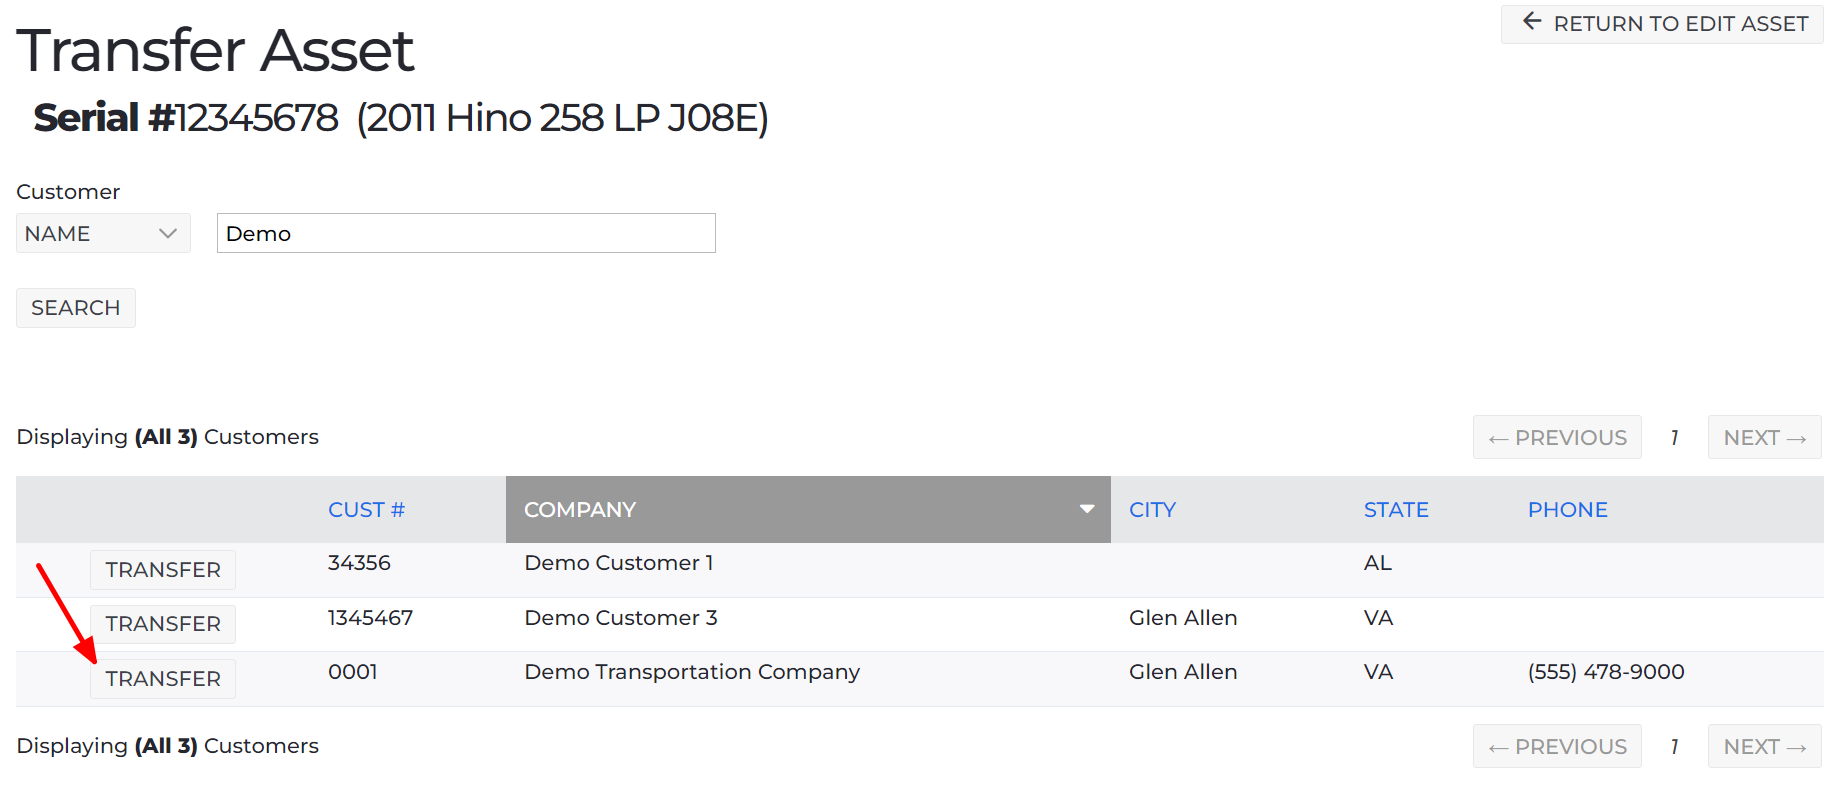Transfer asset to Demo Transportation Company
This screenshot has height=788, width=1831.
pos(163,679)
